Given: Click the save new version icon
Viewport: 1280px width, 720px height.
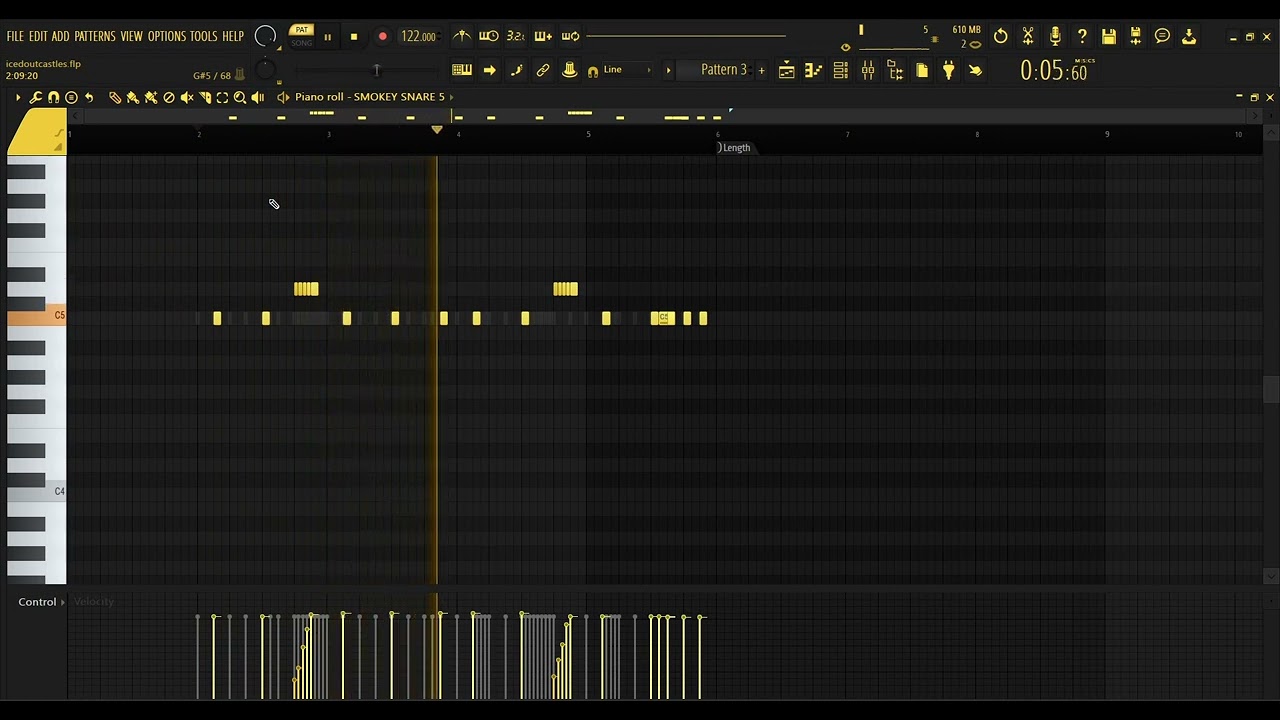Looking at the screenshot, I should pyautogui.click(x=1136, y=36).
